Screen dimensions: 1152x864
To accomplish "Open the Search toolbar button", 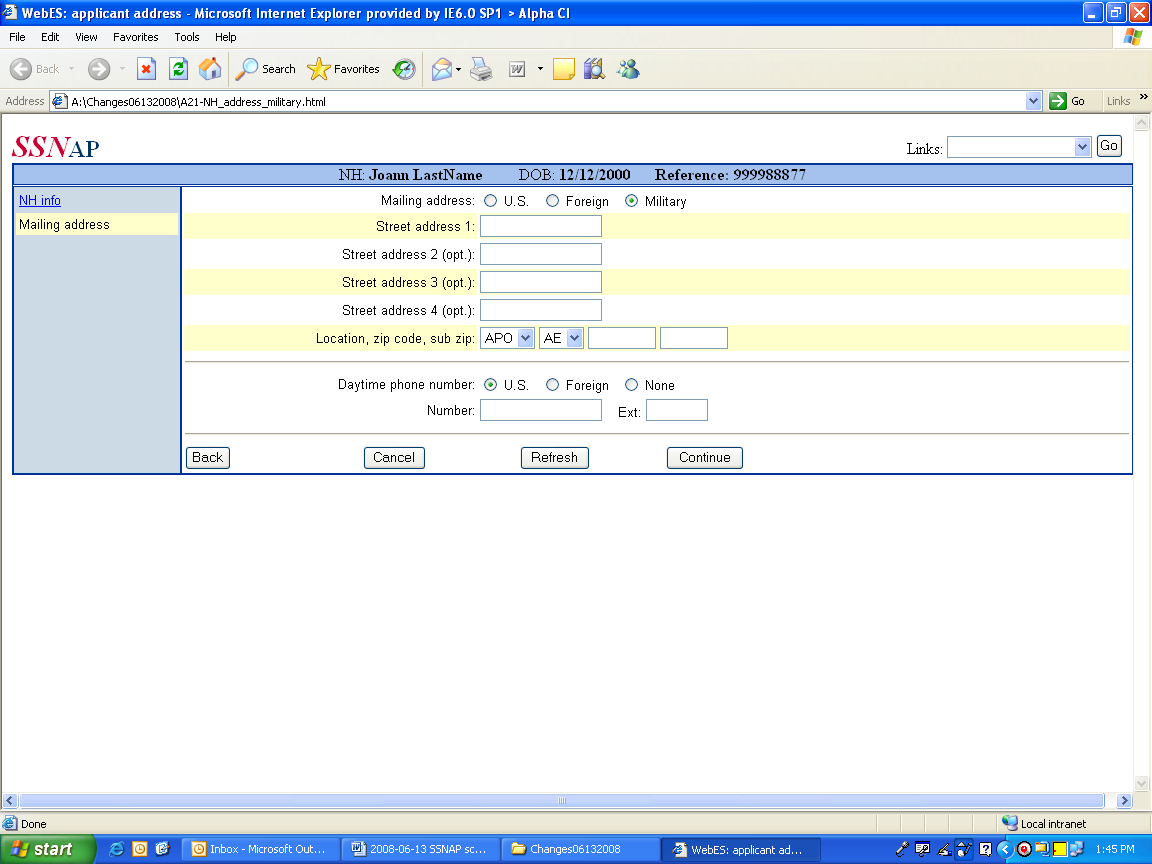I will pos(266,69).
